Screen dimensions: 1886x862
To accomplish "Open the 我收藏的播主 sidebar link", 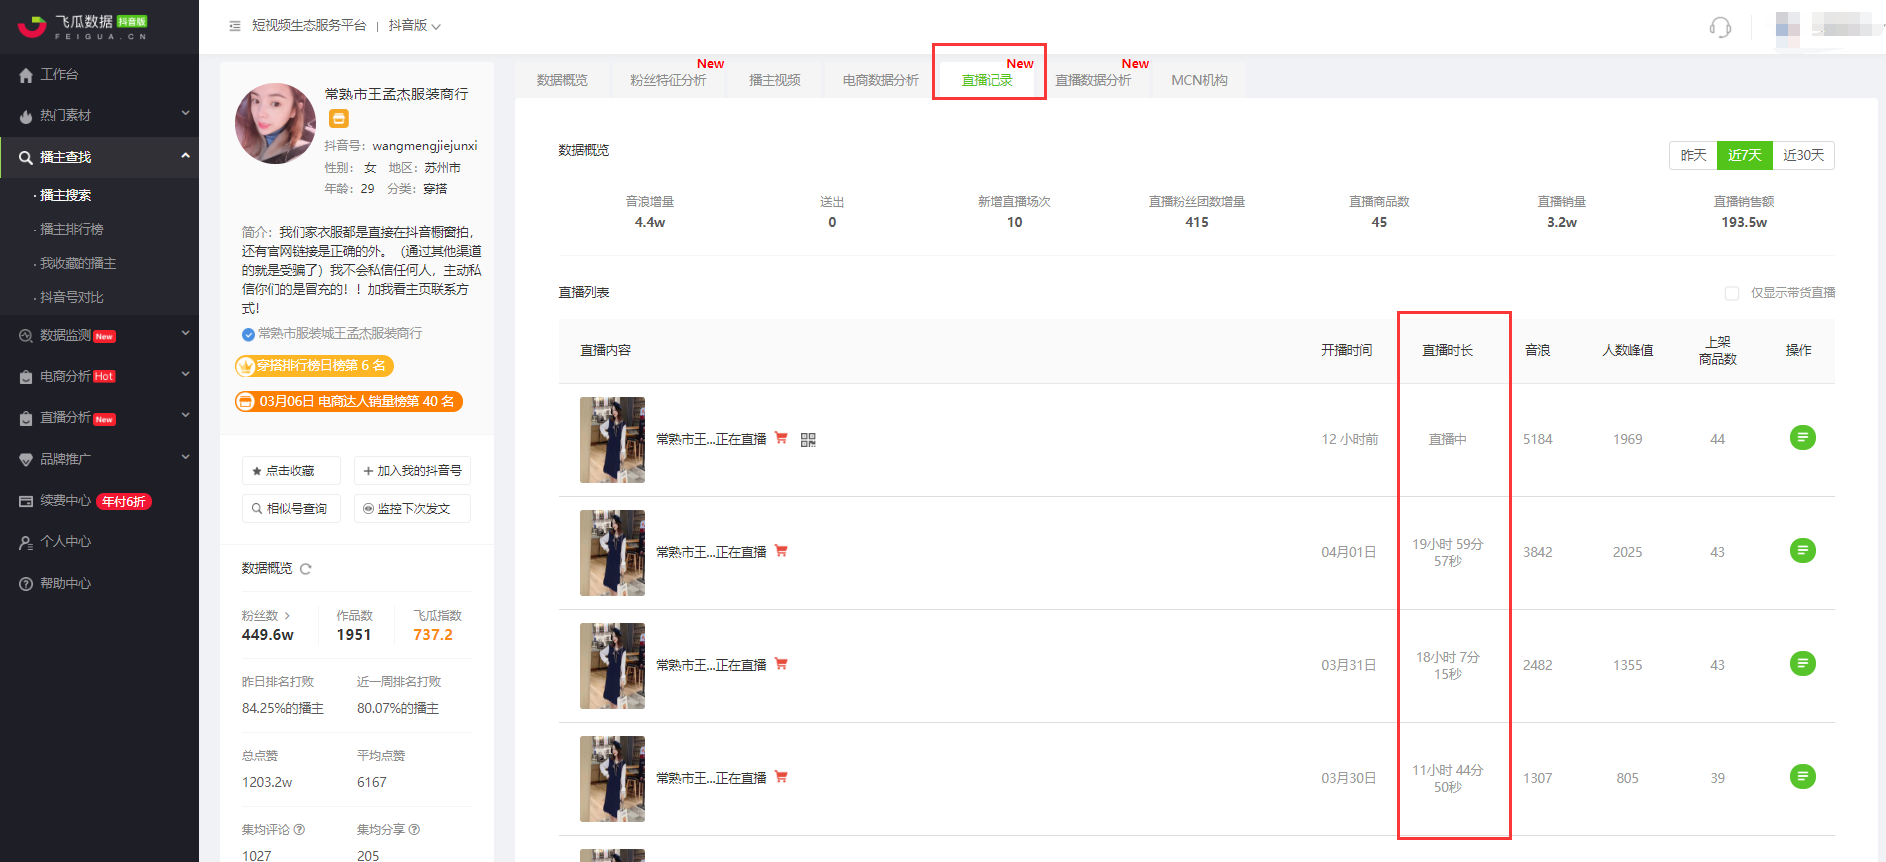I will pos(78,264).
